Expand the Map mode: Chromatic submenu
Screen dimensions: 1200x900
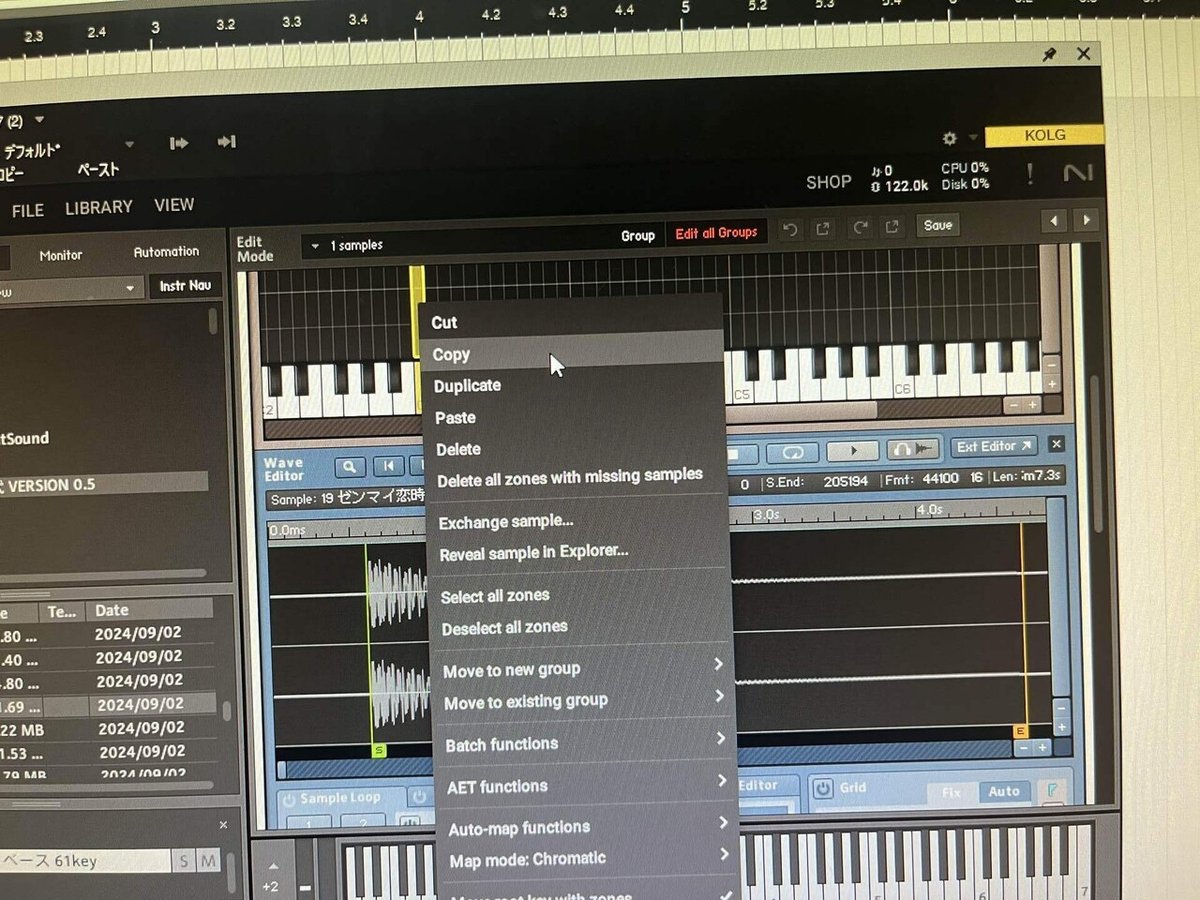(723, 853)
